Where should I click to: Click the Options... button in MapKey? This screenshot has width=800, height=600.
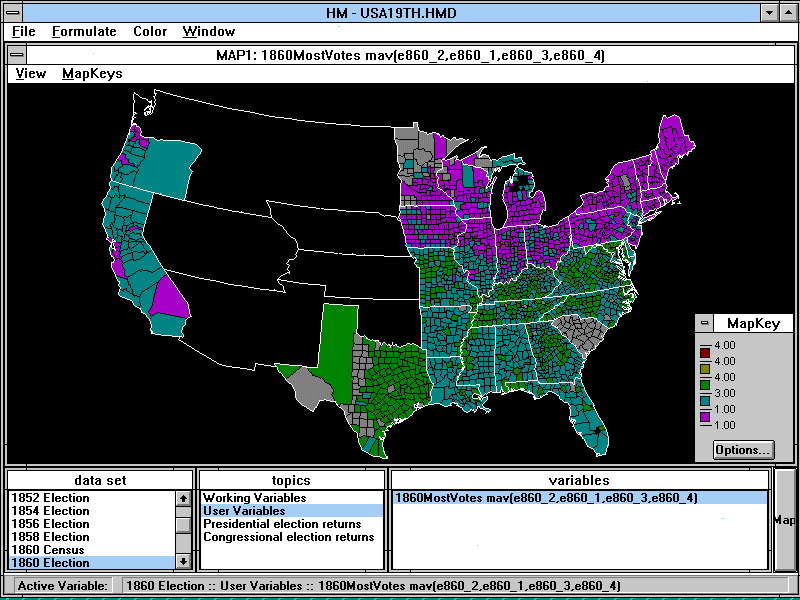(x=744, y=450)
